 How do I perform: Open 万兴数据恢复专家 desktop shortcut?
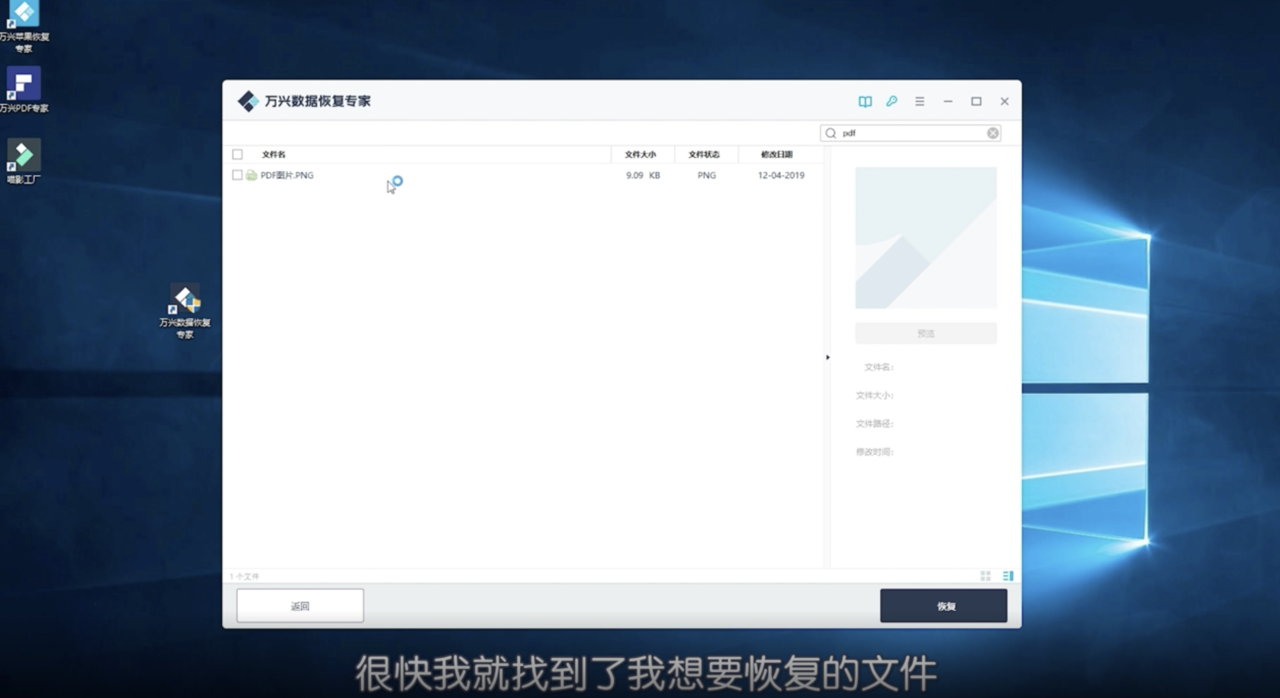tap(185, 312)
